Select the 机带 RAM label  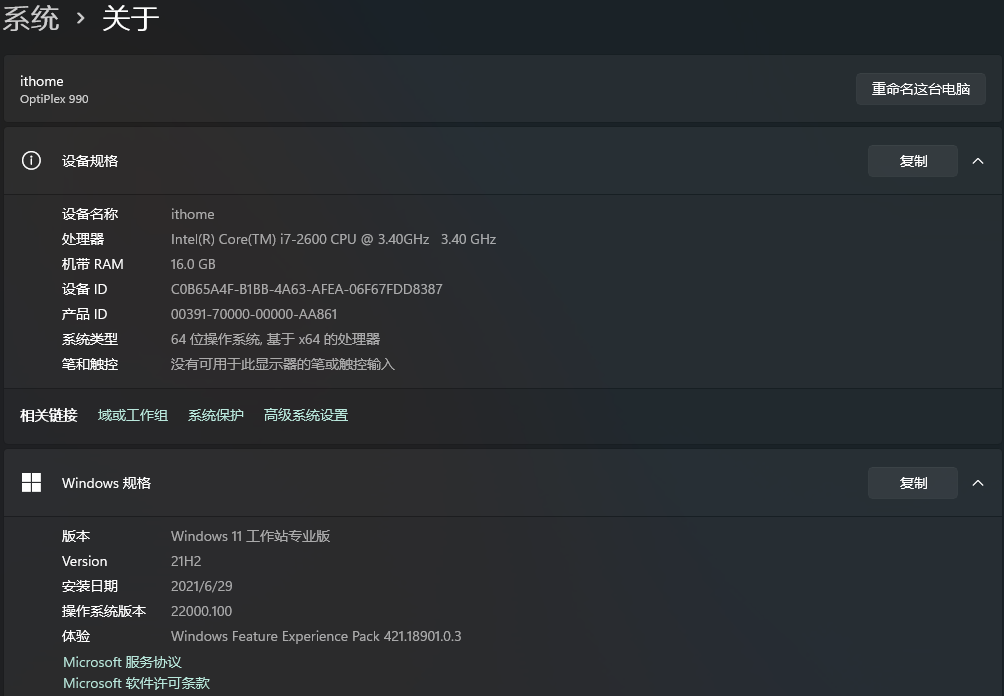tap(92, 264)
